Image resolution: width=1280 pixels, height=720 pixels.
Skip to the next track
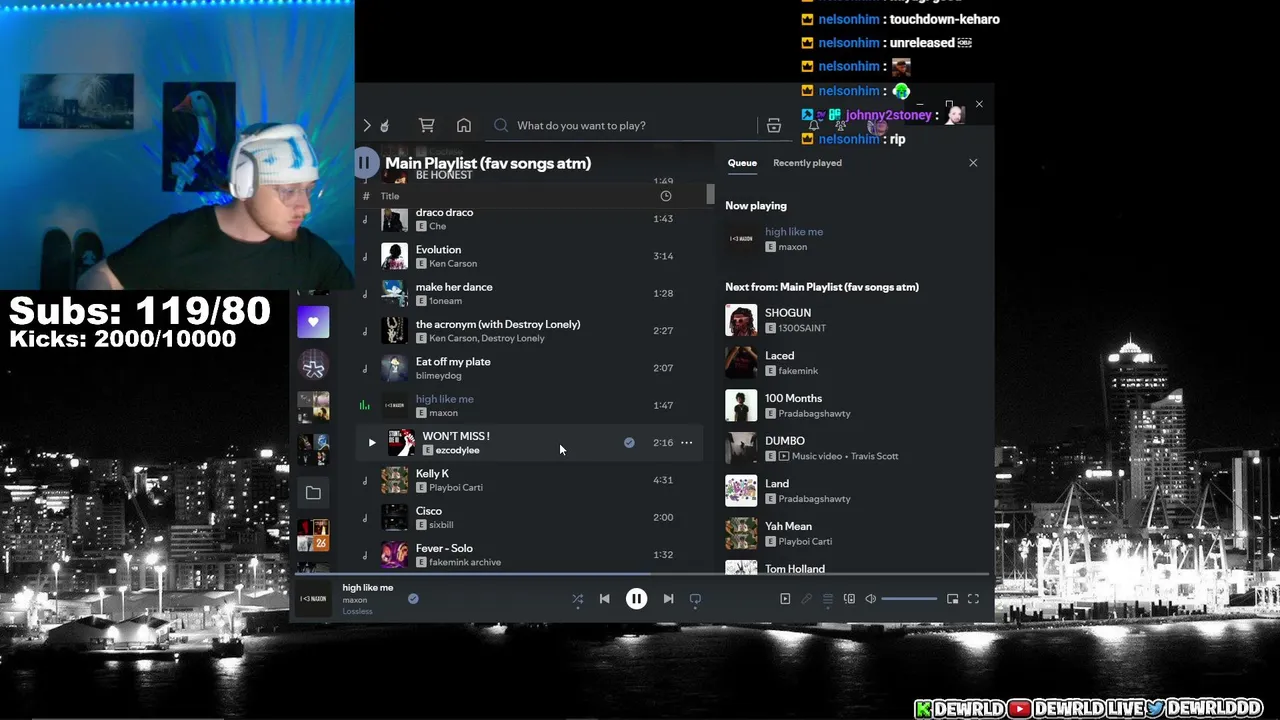pos(668,599)
